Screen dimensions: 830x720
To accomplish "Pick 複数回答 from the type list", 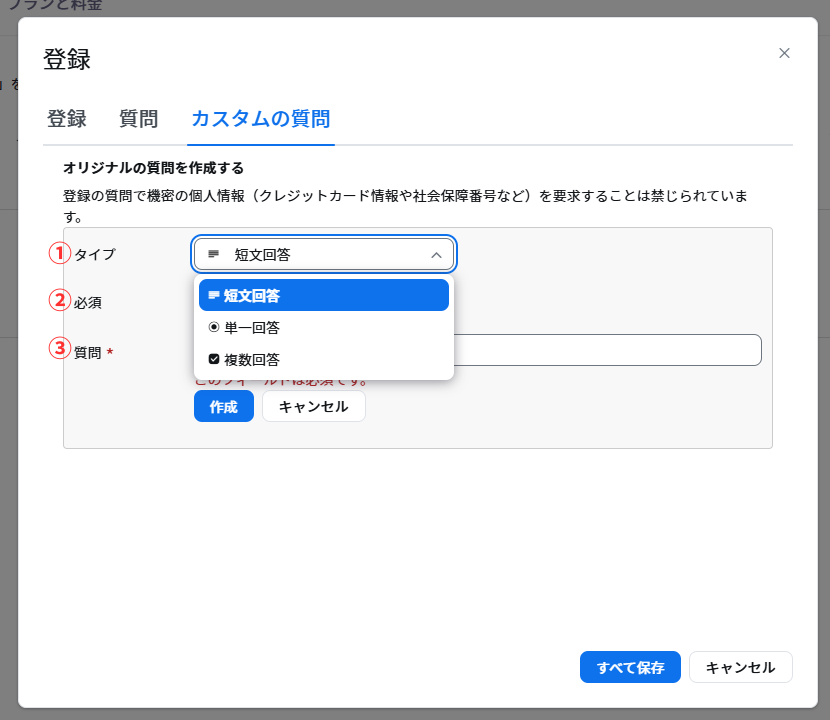I will pos(252,359).
